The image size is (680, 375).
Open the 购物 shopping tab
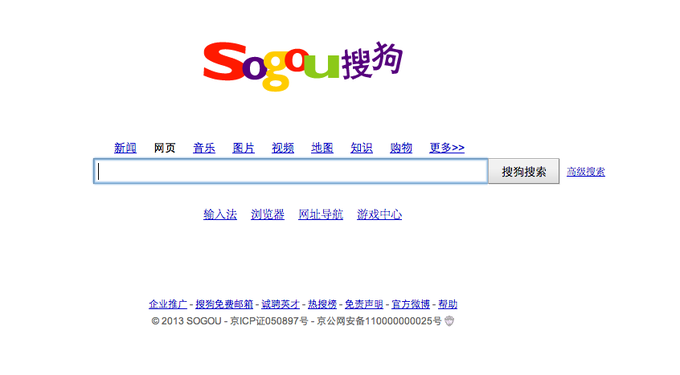click(x=401, y=148)
